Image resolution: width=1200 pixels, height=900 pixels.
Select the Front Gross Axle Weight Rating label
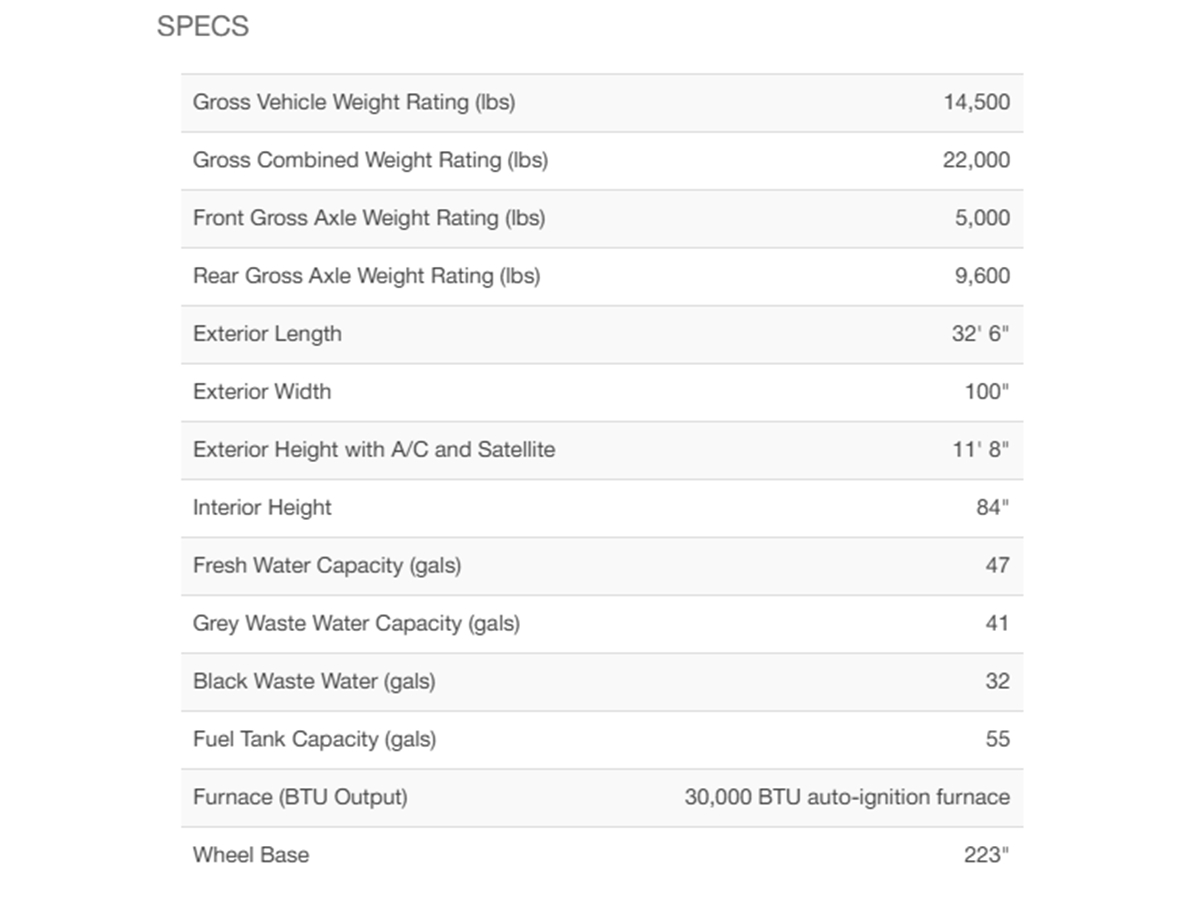tap(369, 218)
